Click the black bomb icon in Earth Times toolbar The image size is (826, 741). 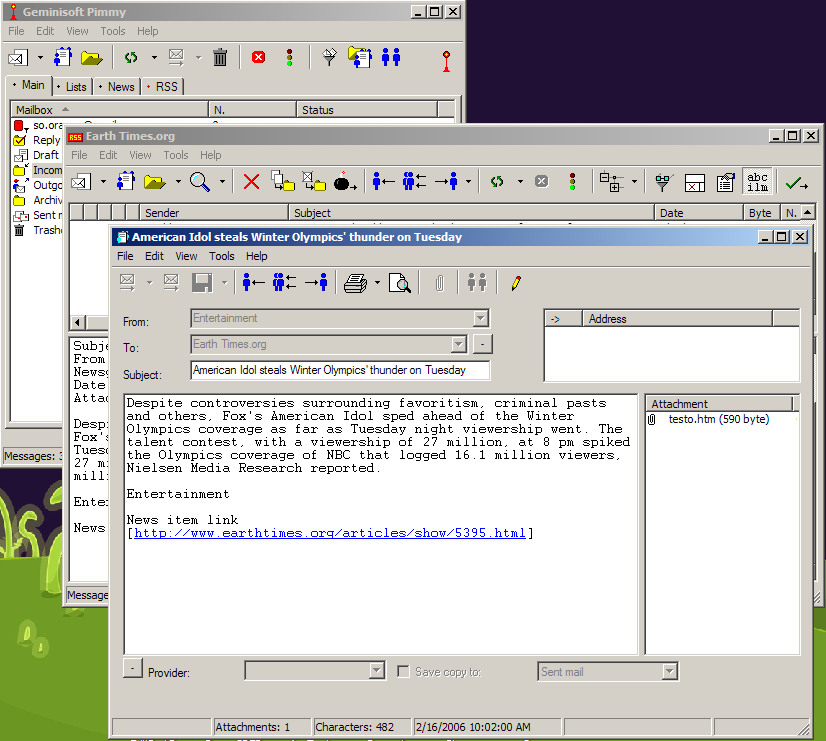(x=345, y=182)
